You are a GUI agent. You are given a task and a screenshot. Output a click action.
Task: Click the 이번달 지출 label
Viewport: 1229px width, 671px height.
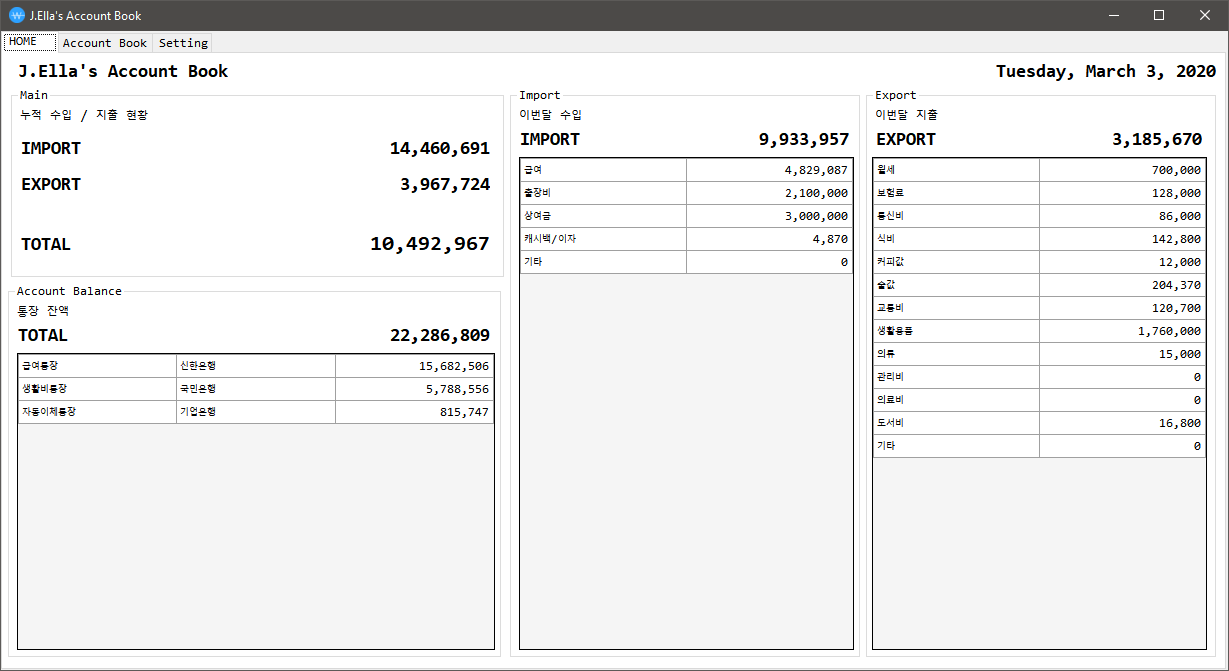tap(907, 115)
